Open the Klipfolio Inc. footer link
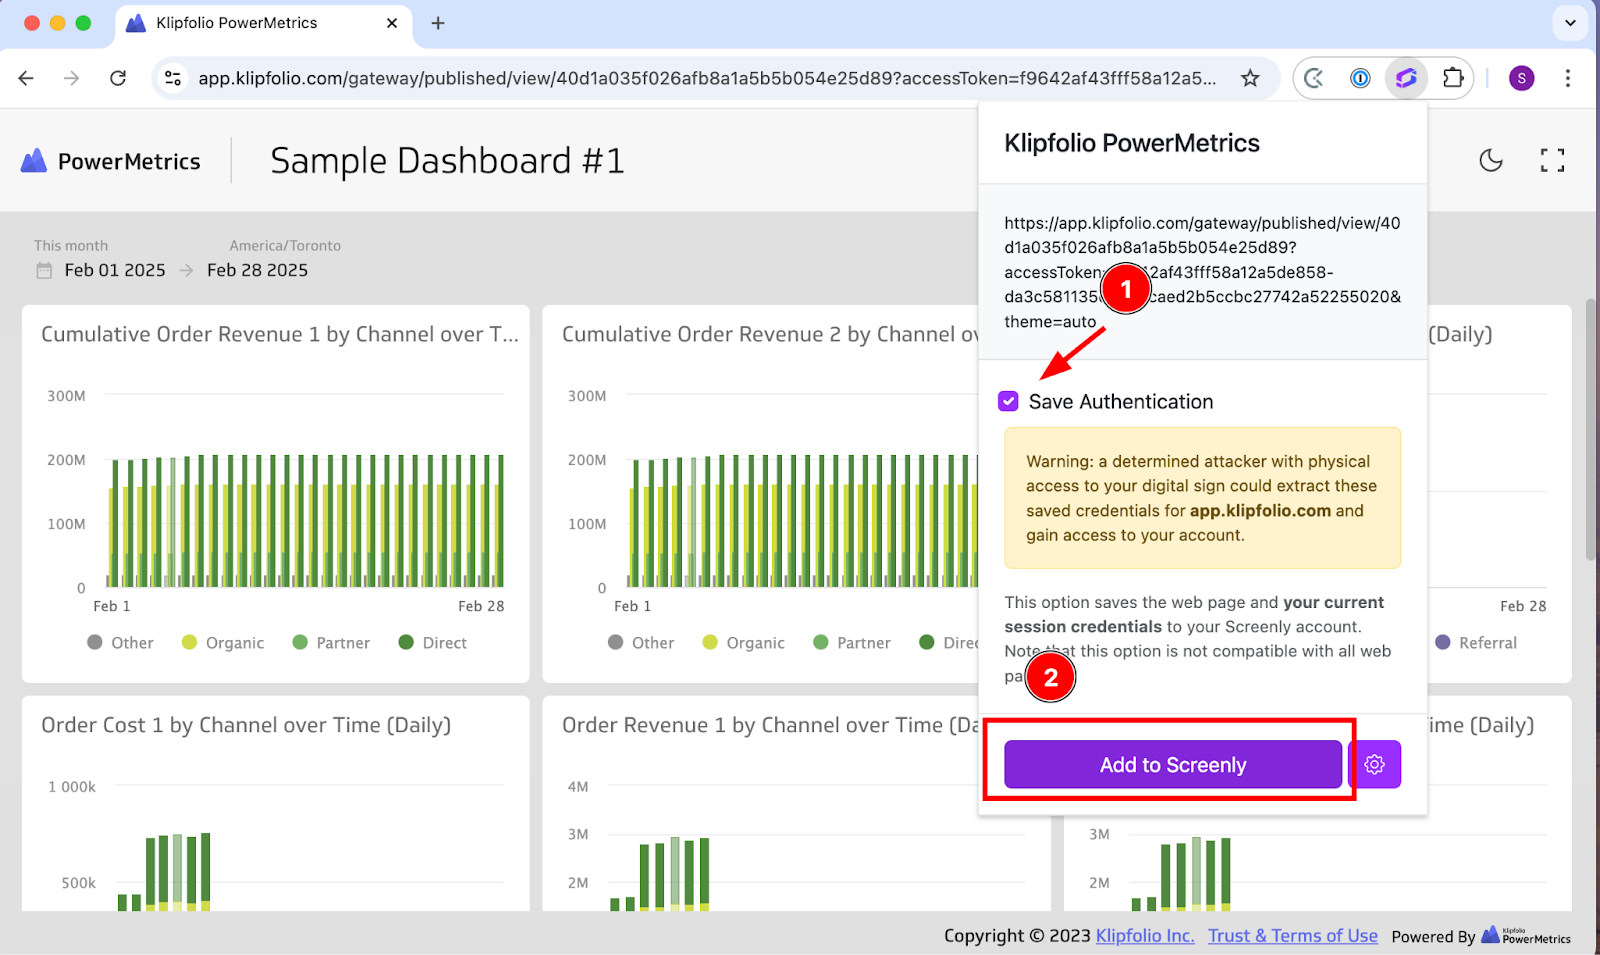The height and width of the screenshot is (955, 1600). [x=1145, y=936]
